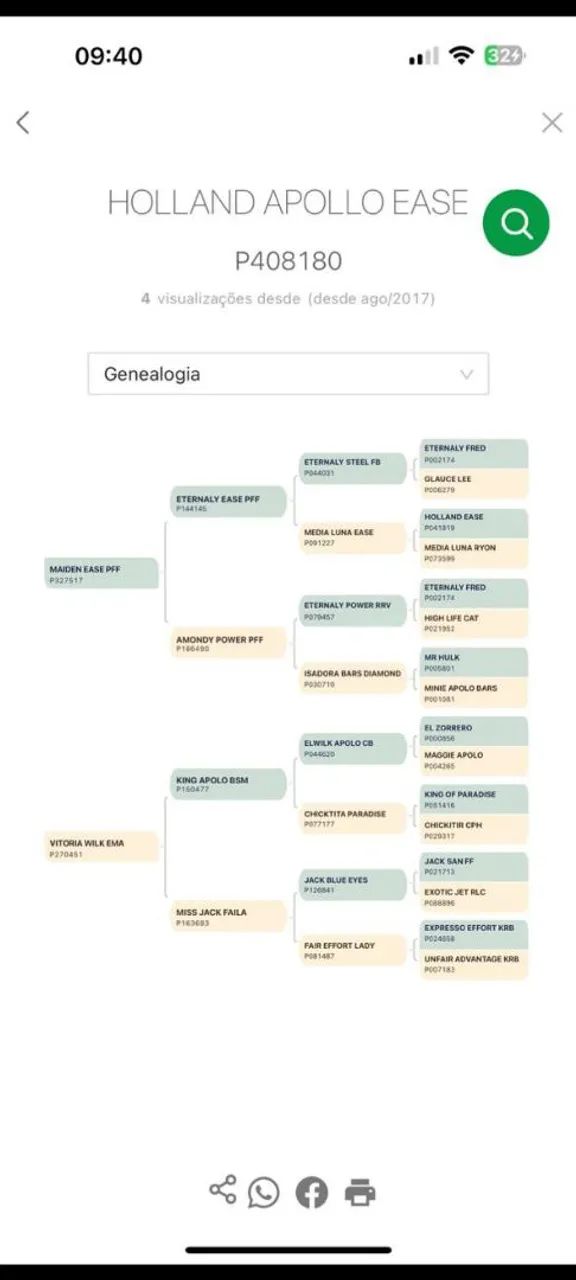
Task: Share pedigree on Facebook icon
Action: click(x=312, y=1192)
